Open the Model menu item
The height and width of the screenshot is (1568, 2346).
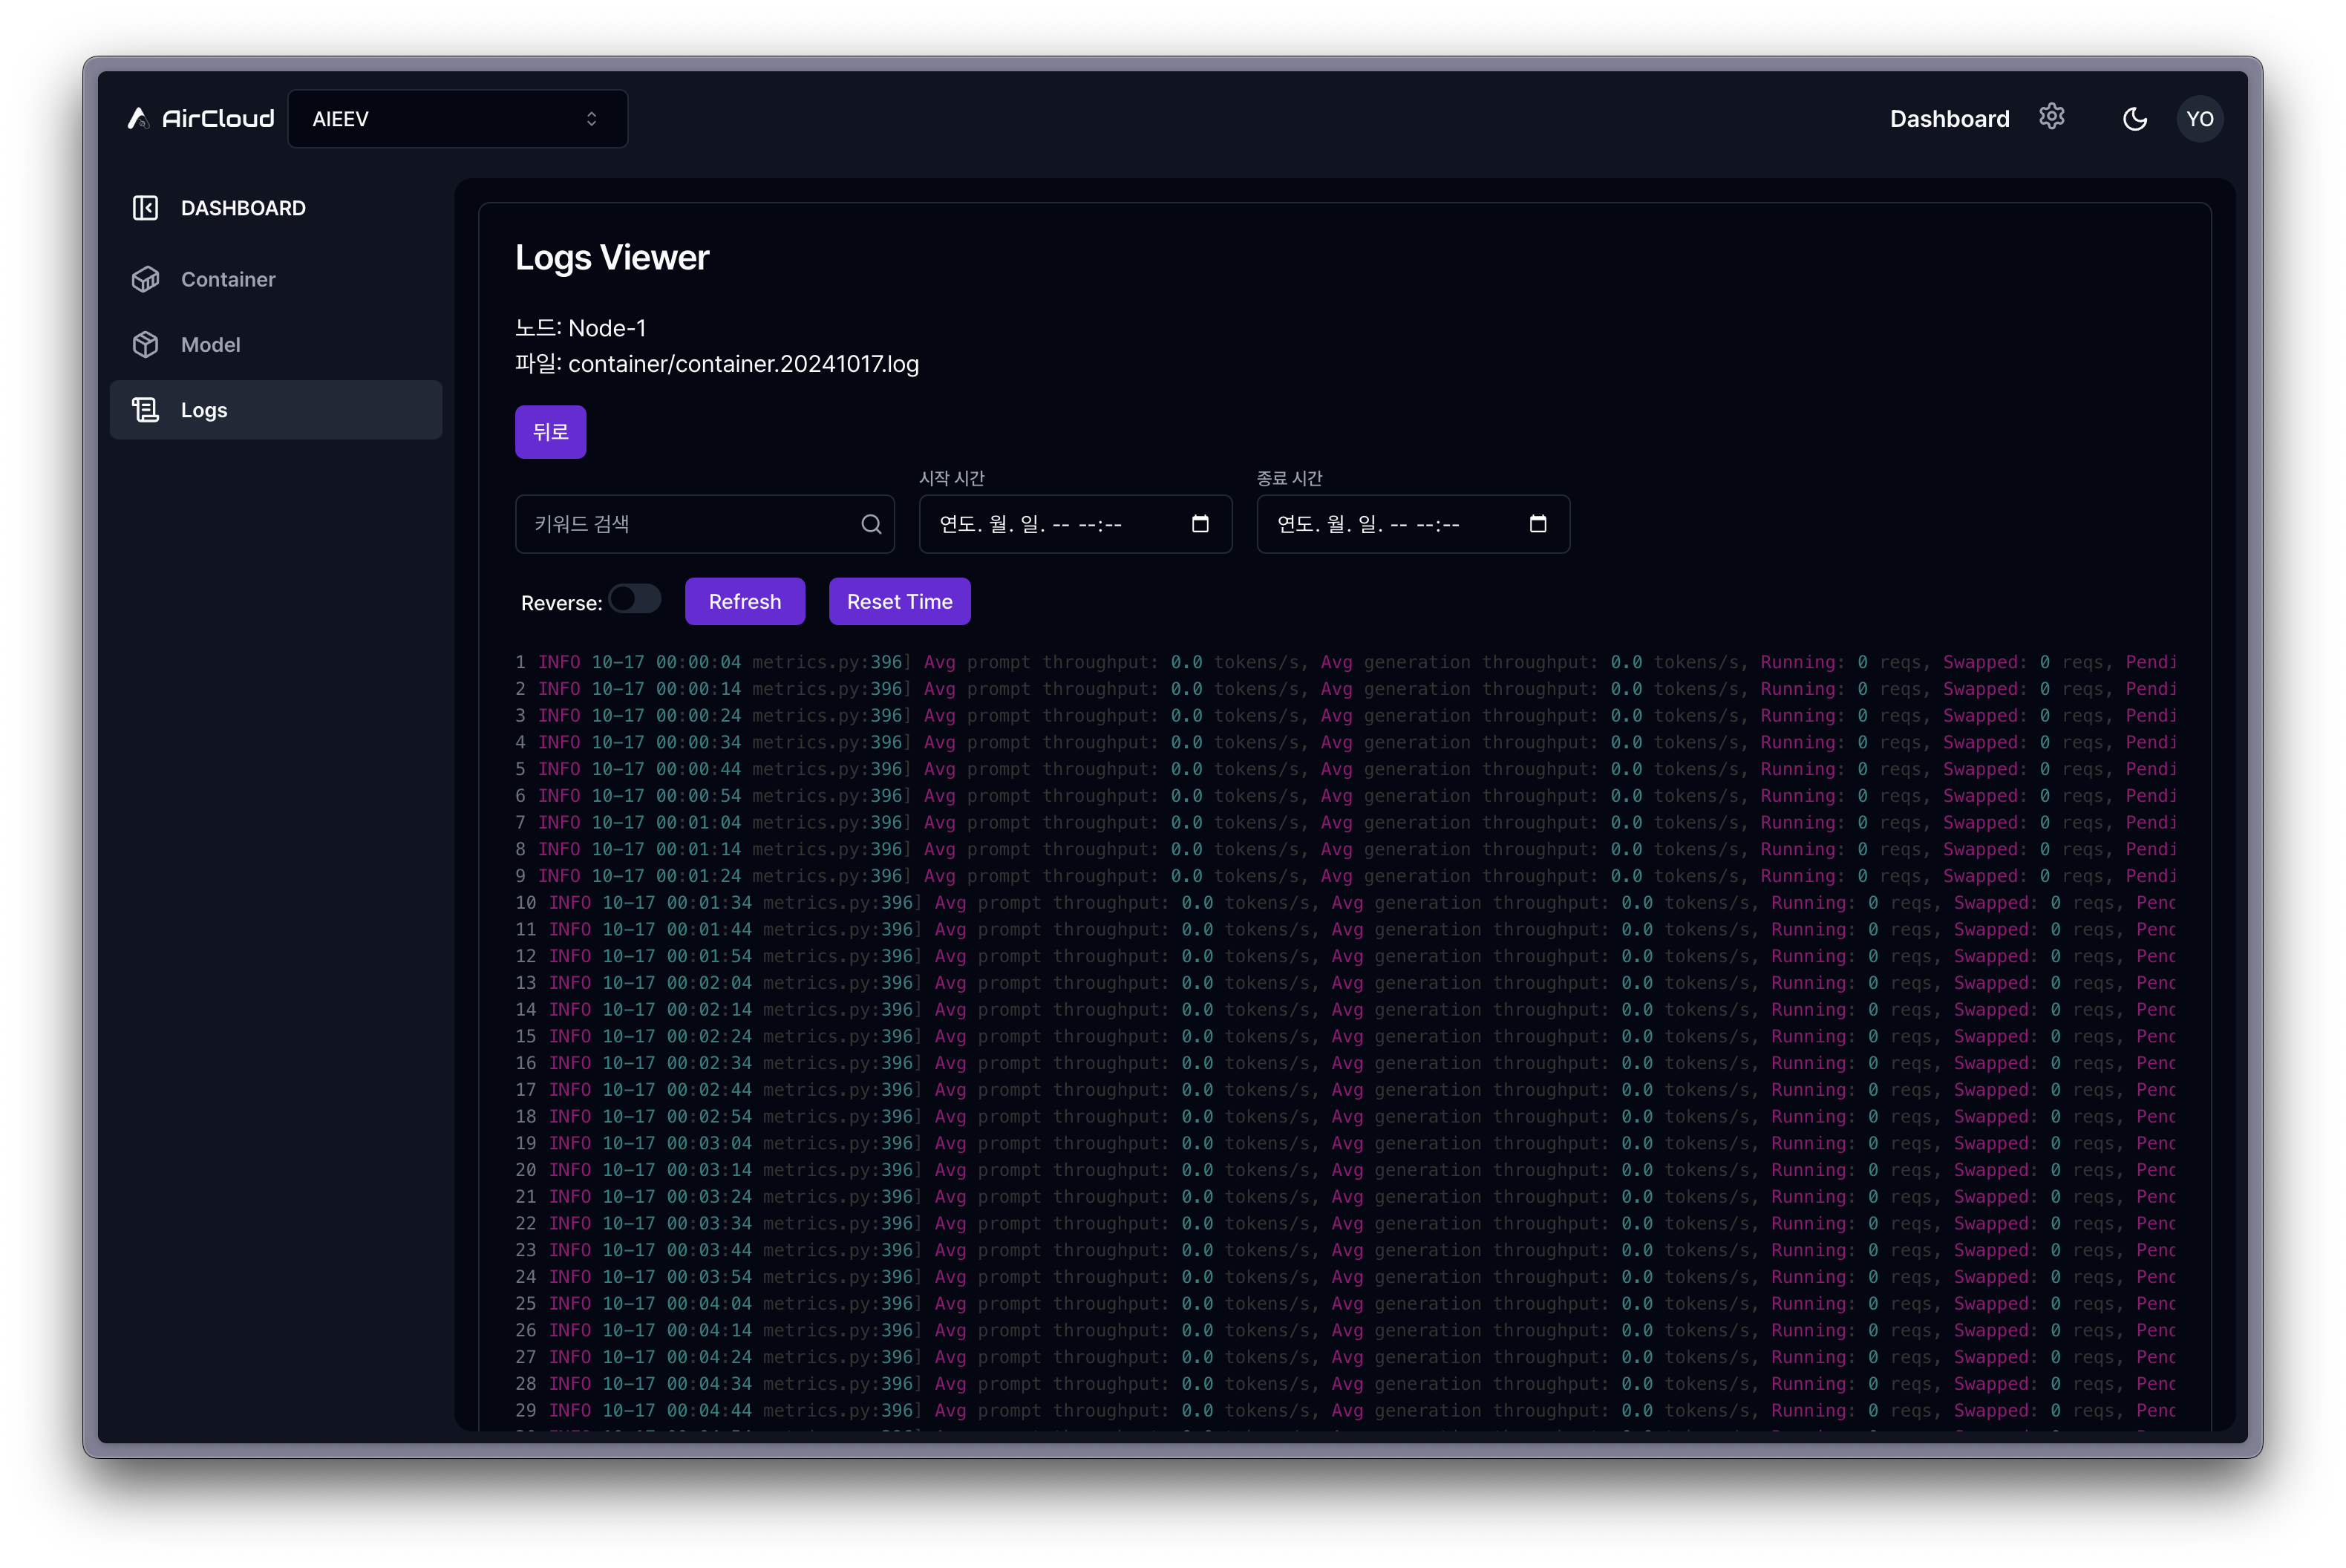pyautogui.click(x=276, y=344)
